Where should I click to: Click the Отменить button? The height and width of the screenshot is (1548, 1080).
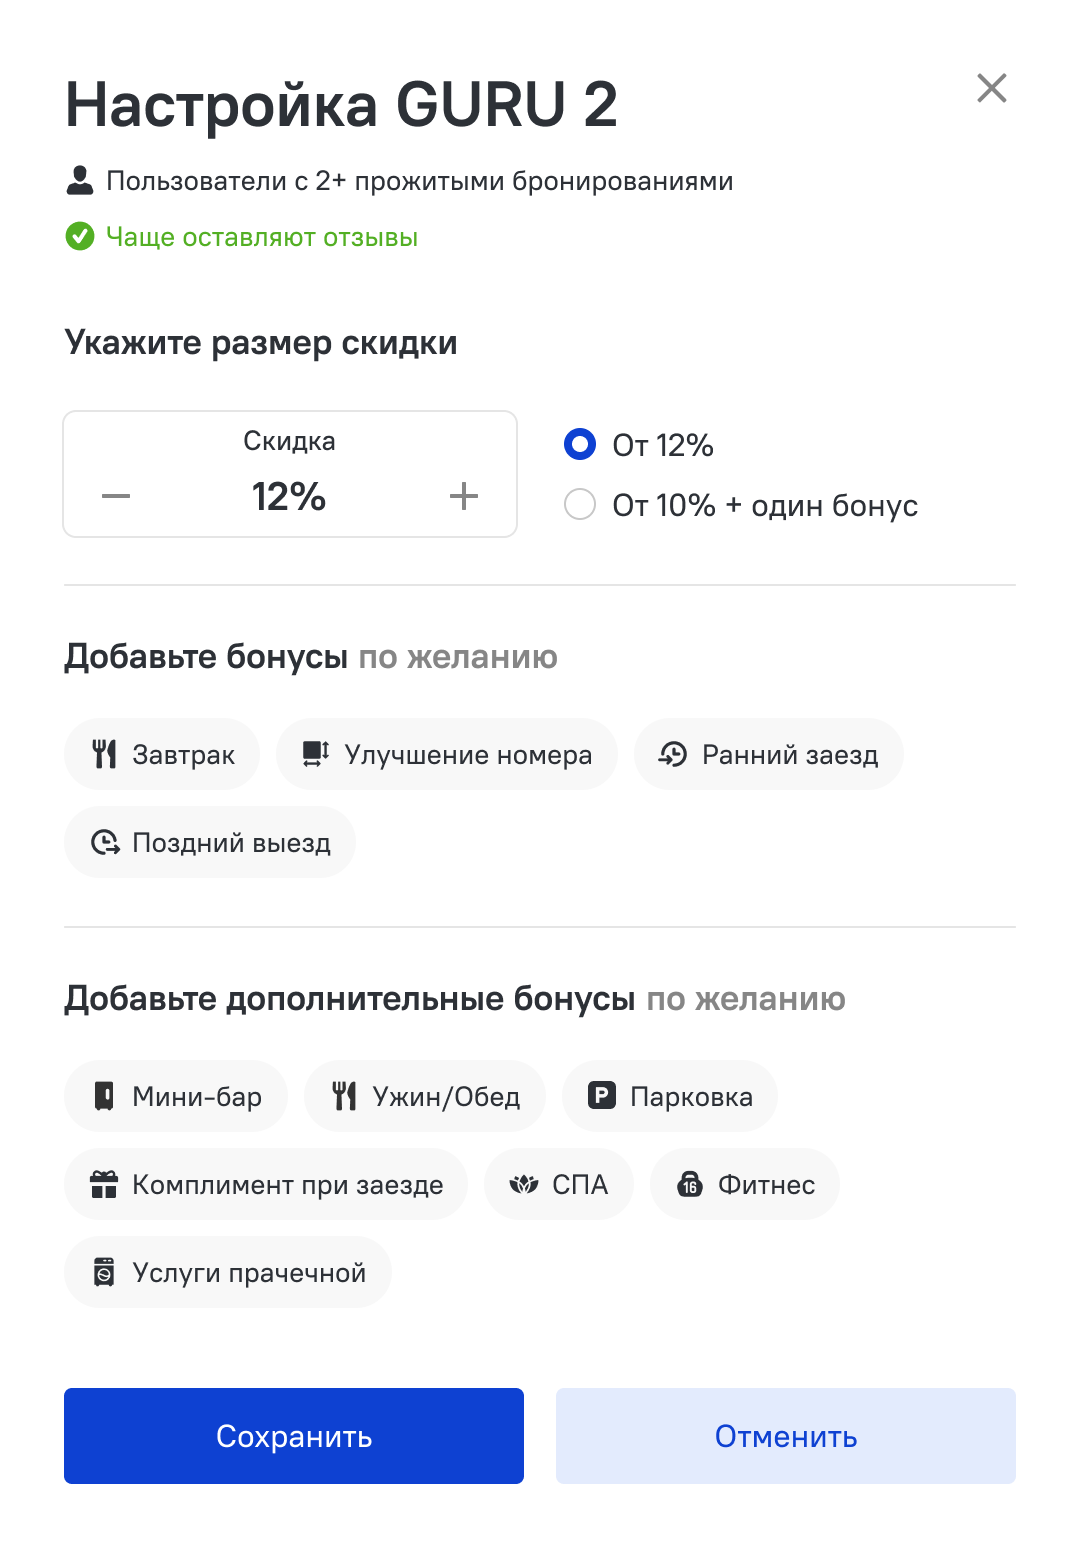[x=786, y=1436]
